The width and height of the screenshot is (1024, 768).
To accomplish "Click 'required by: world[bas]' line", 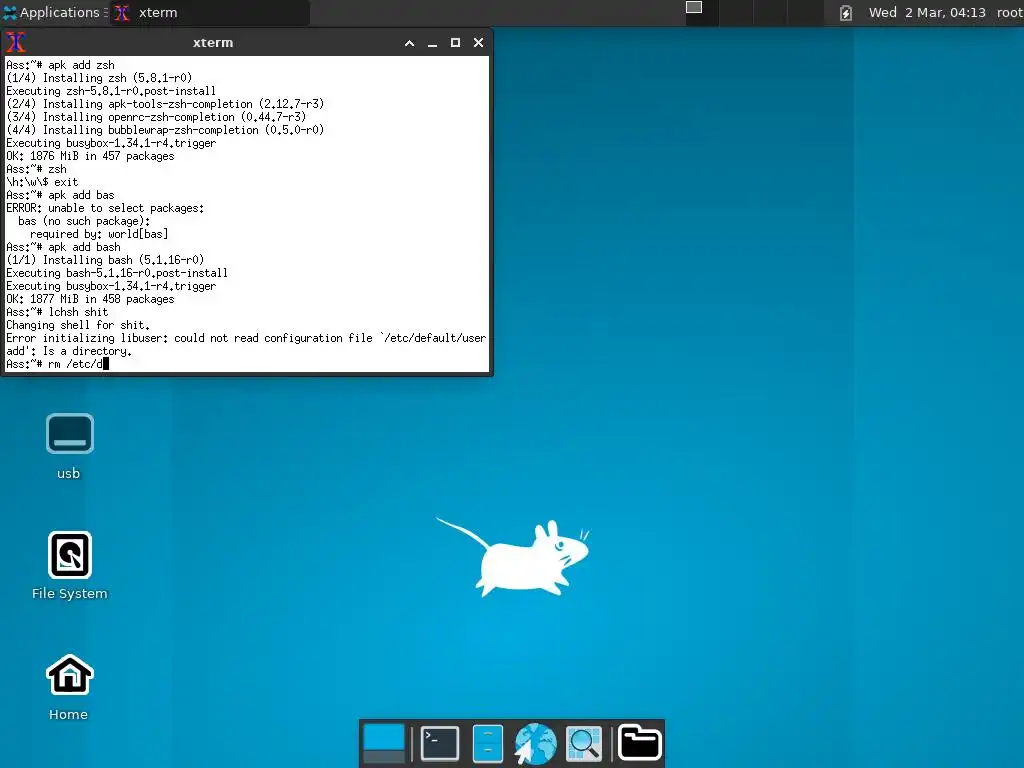I will pyautogui.click(x=99, y=233).
